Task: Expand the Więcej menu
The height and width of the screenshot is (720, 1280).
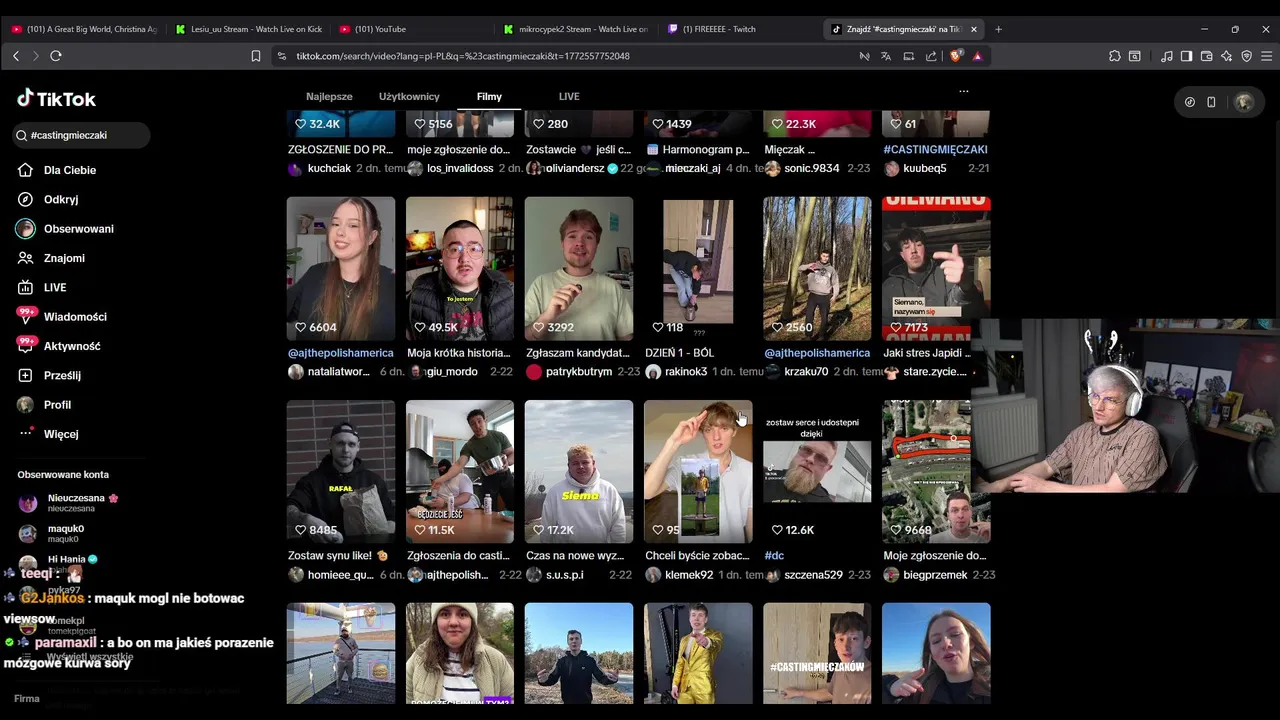Action: pyautogui.click(x=48, y=434)
